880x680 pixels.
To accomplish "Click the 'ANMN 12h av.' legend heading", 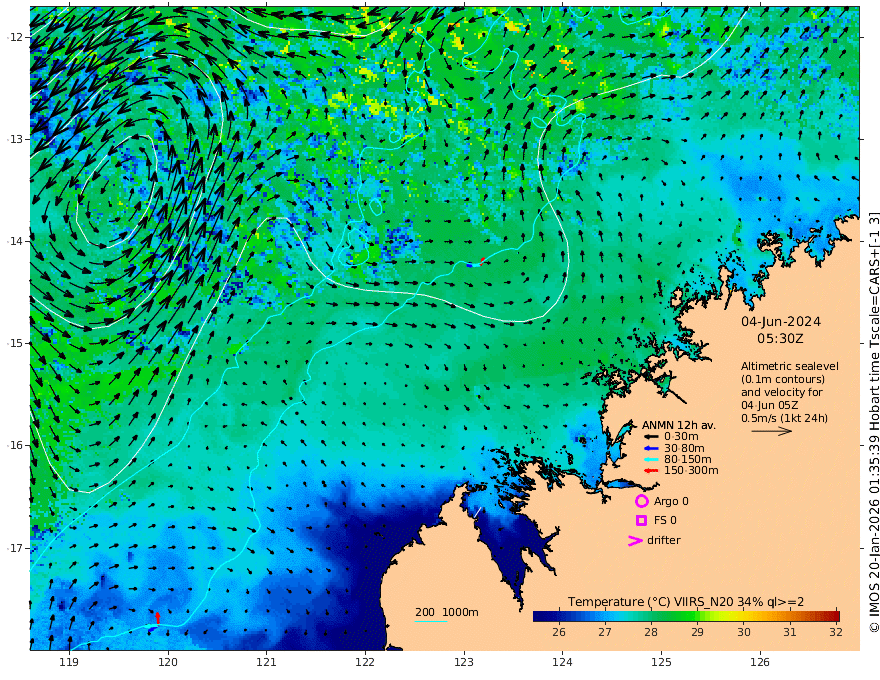I will coord(679,425).
